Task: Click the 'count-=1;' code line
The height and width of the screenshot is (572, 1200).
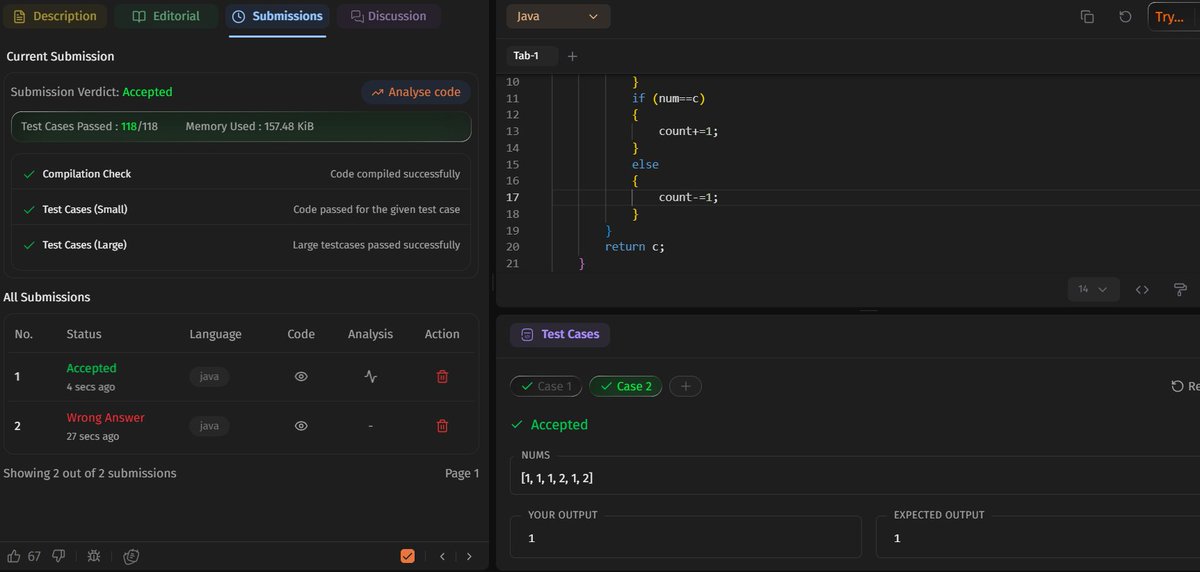Action: [x=688, y=197]
